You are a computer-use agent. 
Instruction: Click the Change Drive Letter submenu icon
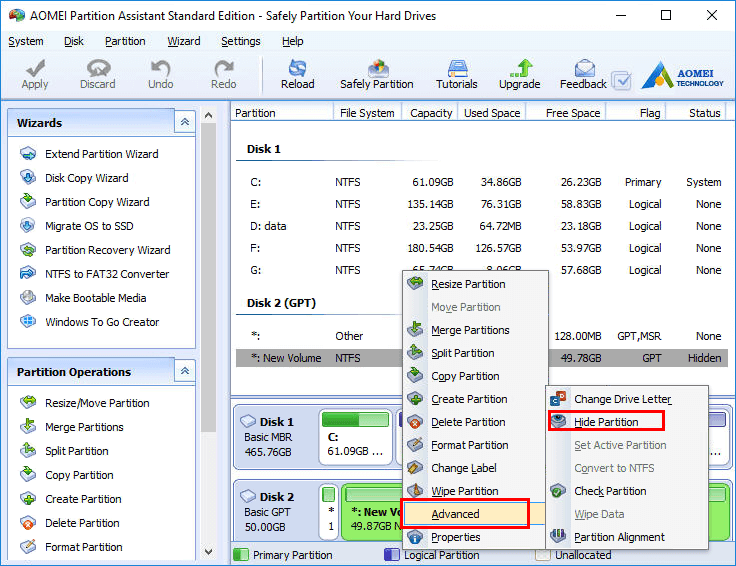click(558, 398)
